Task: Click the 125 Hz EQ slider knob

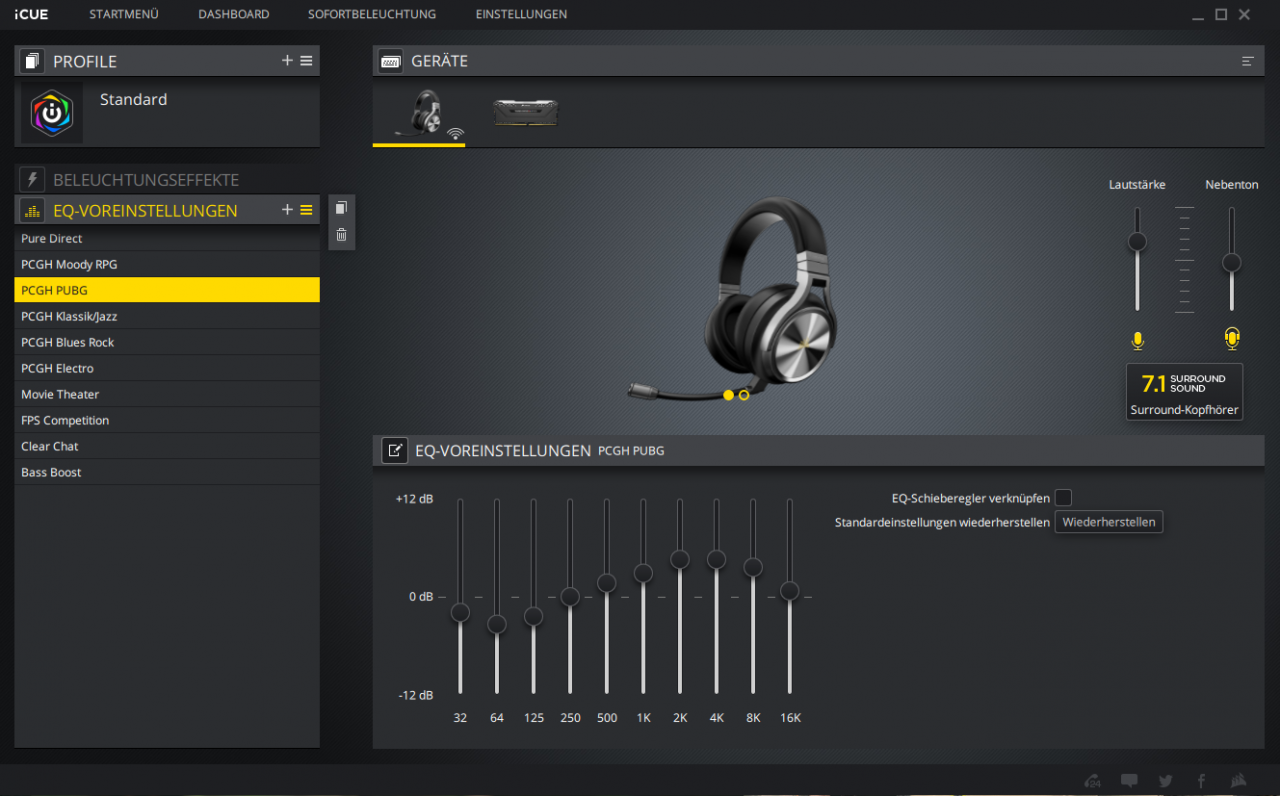Action: pos(533,616)
